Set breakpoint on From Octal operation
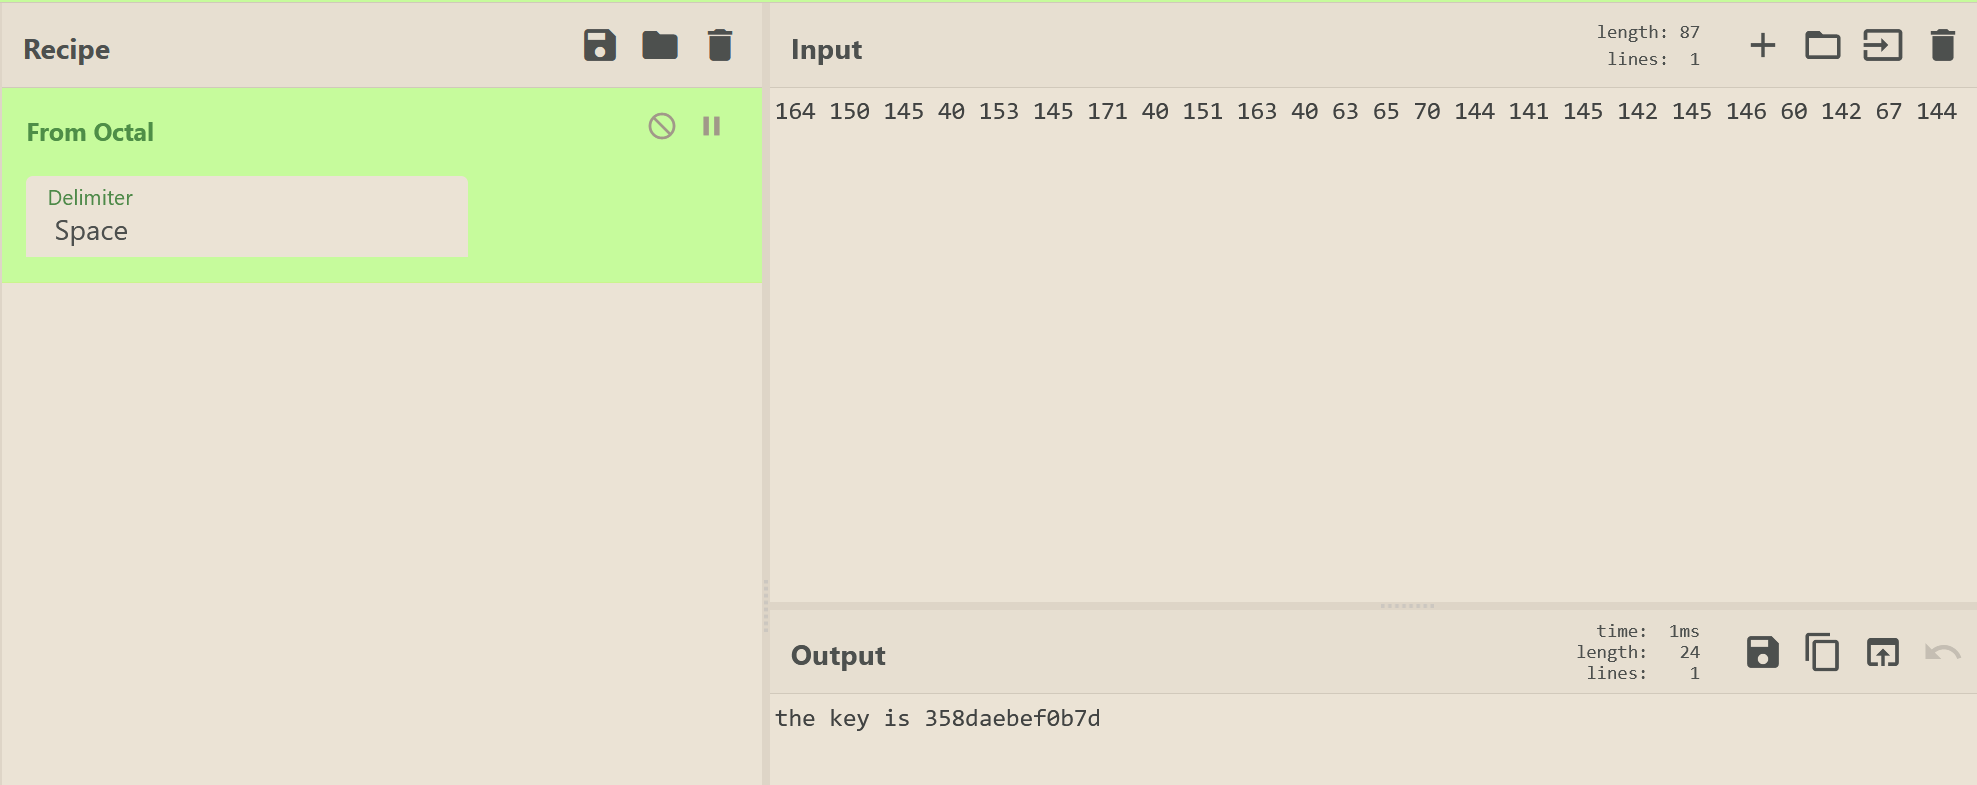 point(711,126)
